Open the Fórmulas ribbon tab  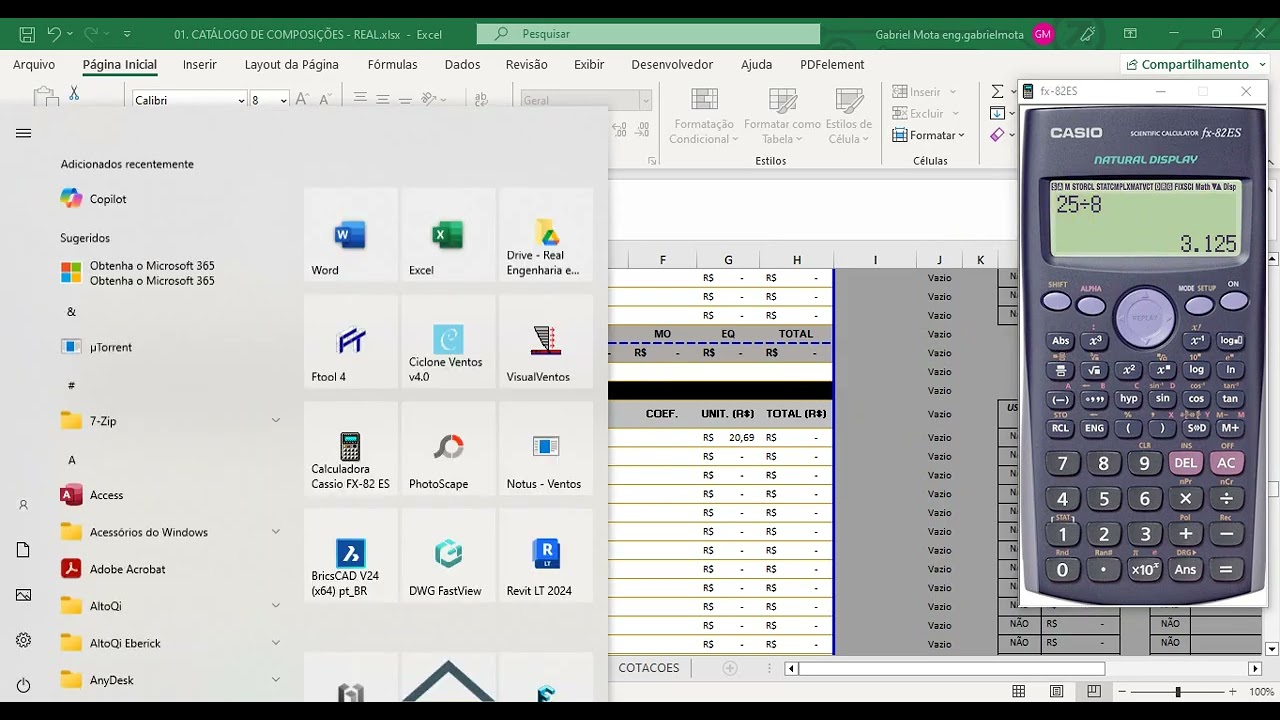(393, 64)
